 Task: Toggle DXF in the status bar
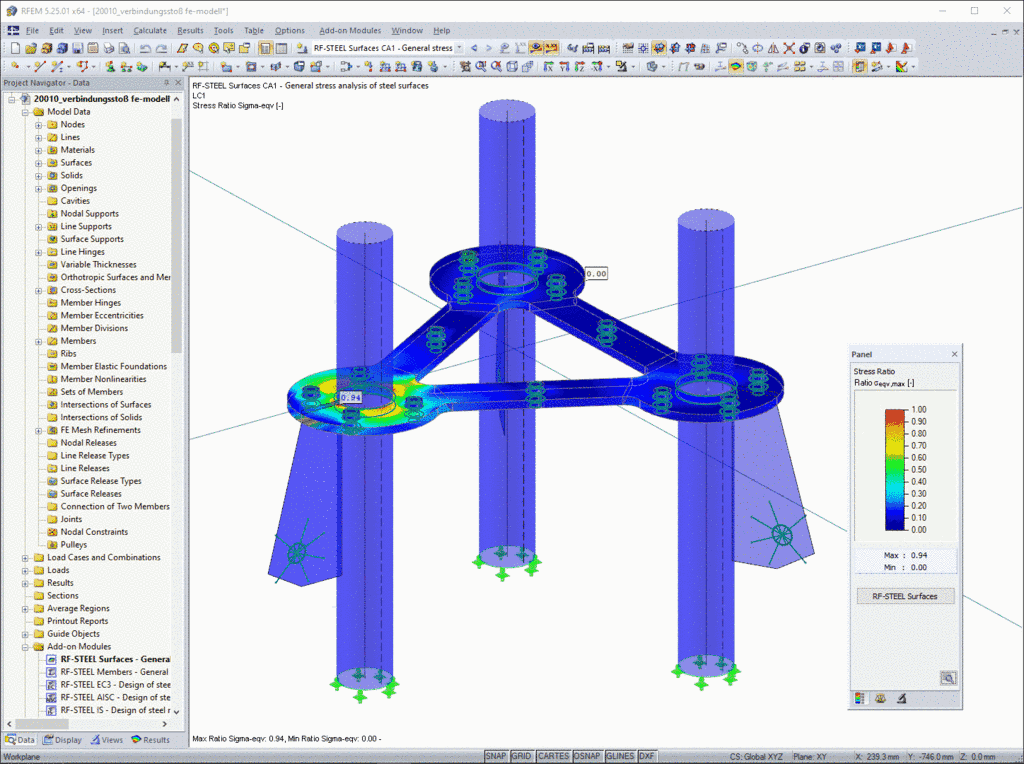coord(647,756)
